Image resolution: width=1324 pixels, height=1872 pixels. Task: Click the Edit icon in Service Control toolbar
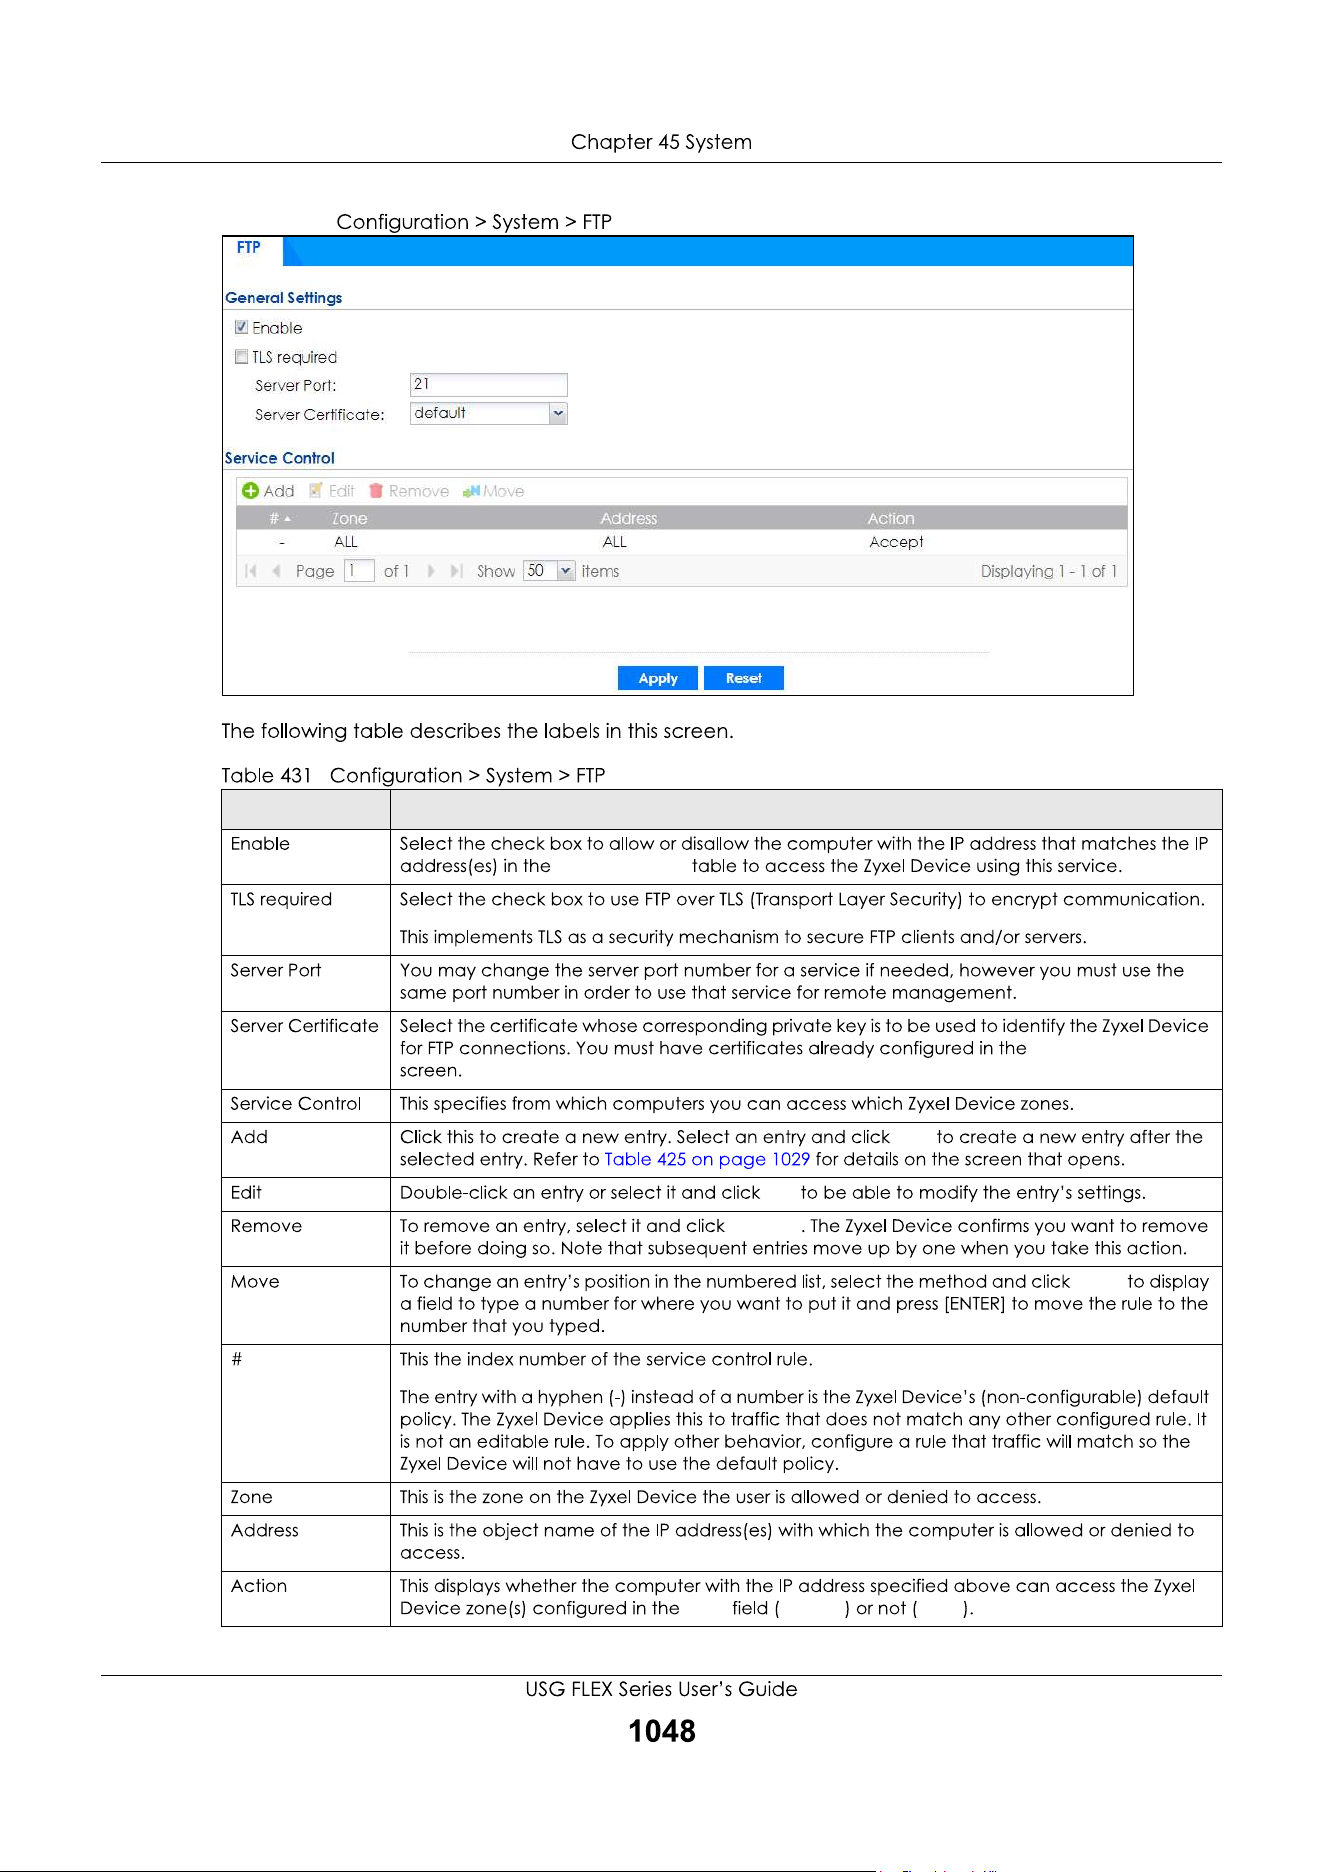316,490
